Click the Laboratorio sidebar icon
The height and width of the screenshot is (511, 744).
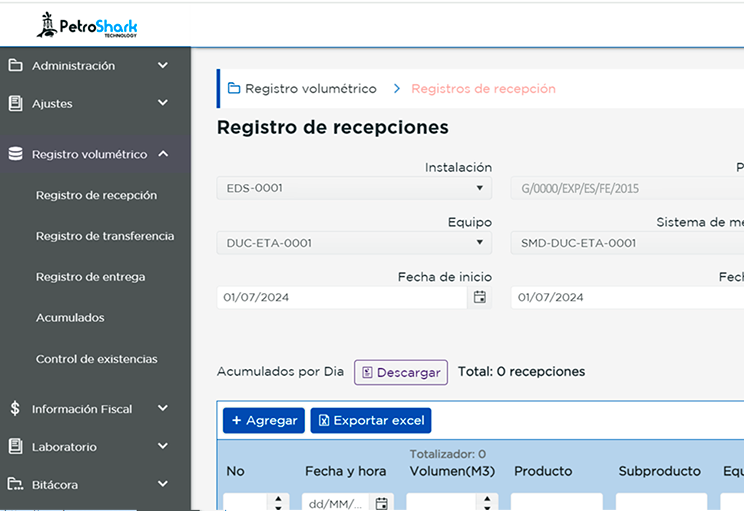click(15, 447)
